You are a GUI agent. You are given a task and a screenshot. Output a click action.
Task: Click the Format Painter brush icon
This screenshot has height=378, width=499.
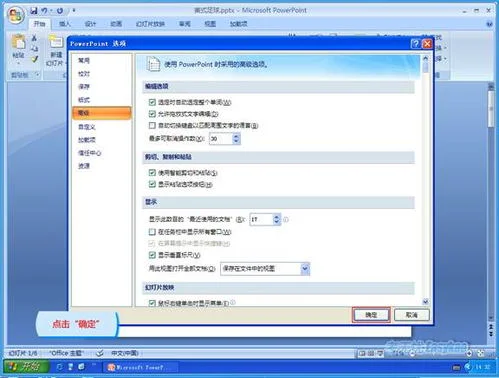[34, 59]
